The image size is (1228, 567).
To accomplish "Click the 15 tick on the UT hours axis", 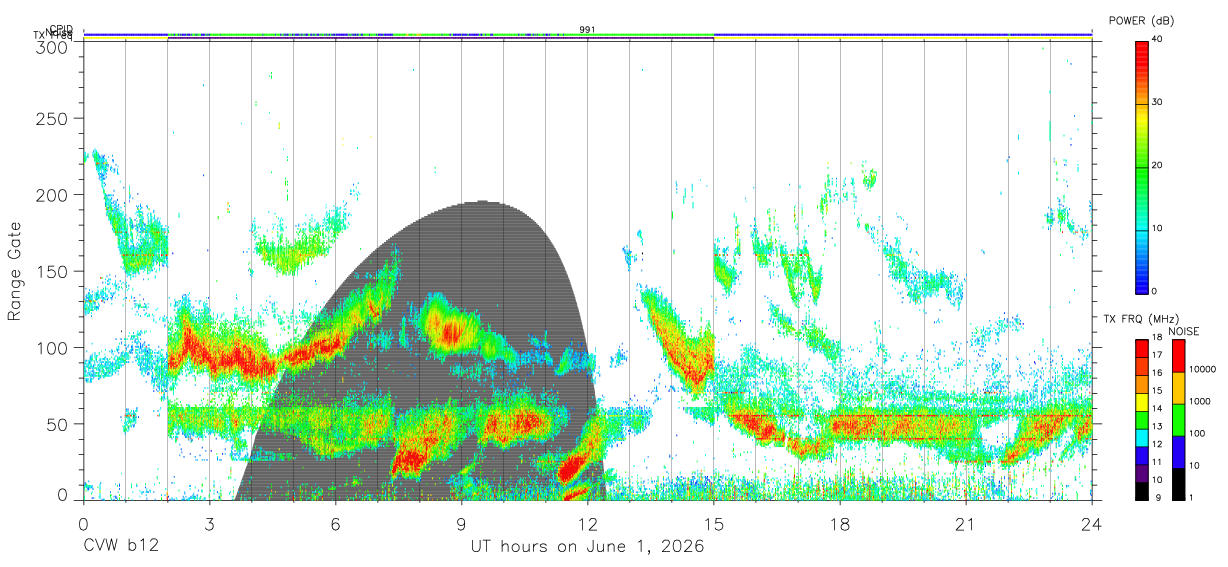I will click(x=714, y=523).
